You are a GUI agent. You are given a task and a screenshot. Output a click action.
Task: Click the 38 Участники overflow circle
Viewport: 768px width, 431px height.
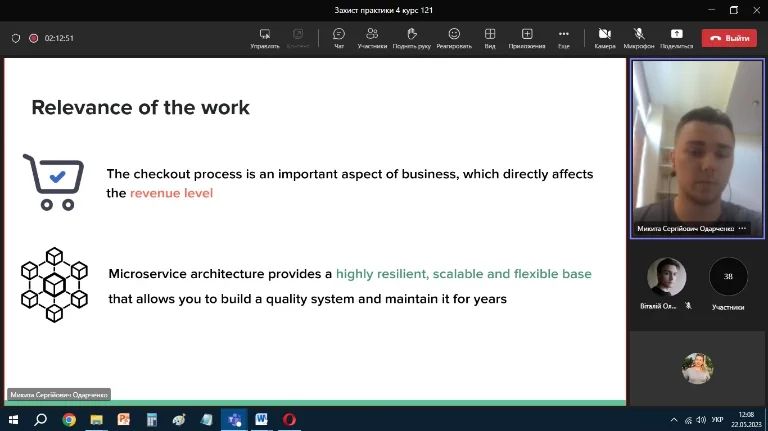[x=728, y=277]
